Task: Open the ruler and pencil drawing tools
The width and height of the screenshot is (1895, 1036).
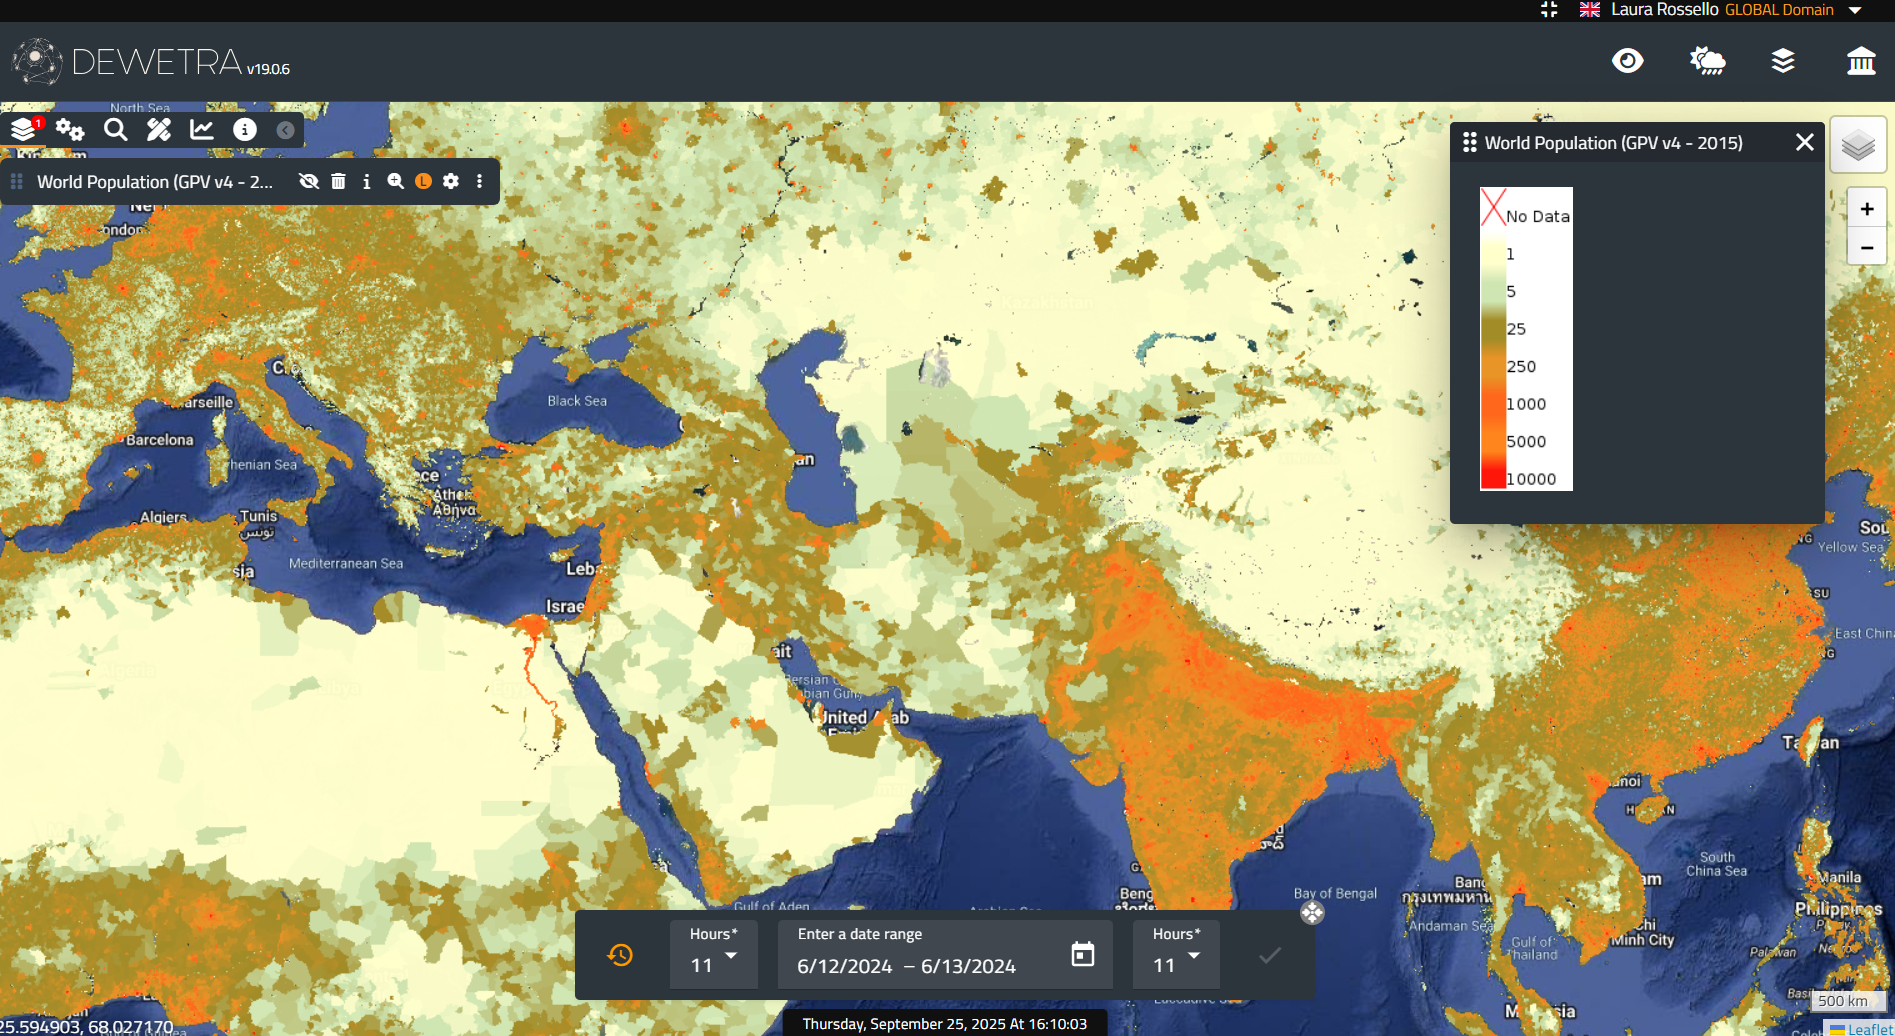Action: click(x=159, y=130)
